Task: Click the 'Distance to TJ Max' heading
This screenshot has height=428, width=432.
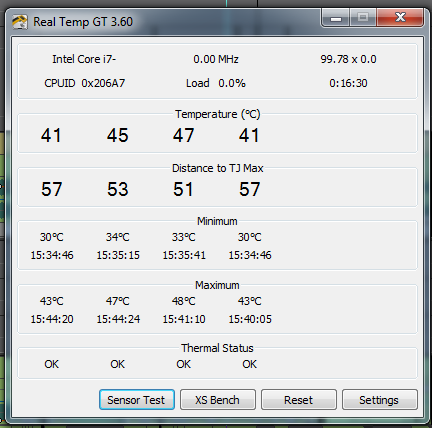Action: coord(218,168)
